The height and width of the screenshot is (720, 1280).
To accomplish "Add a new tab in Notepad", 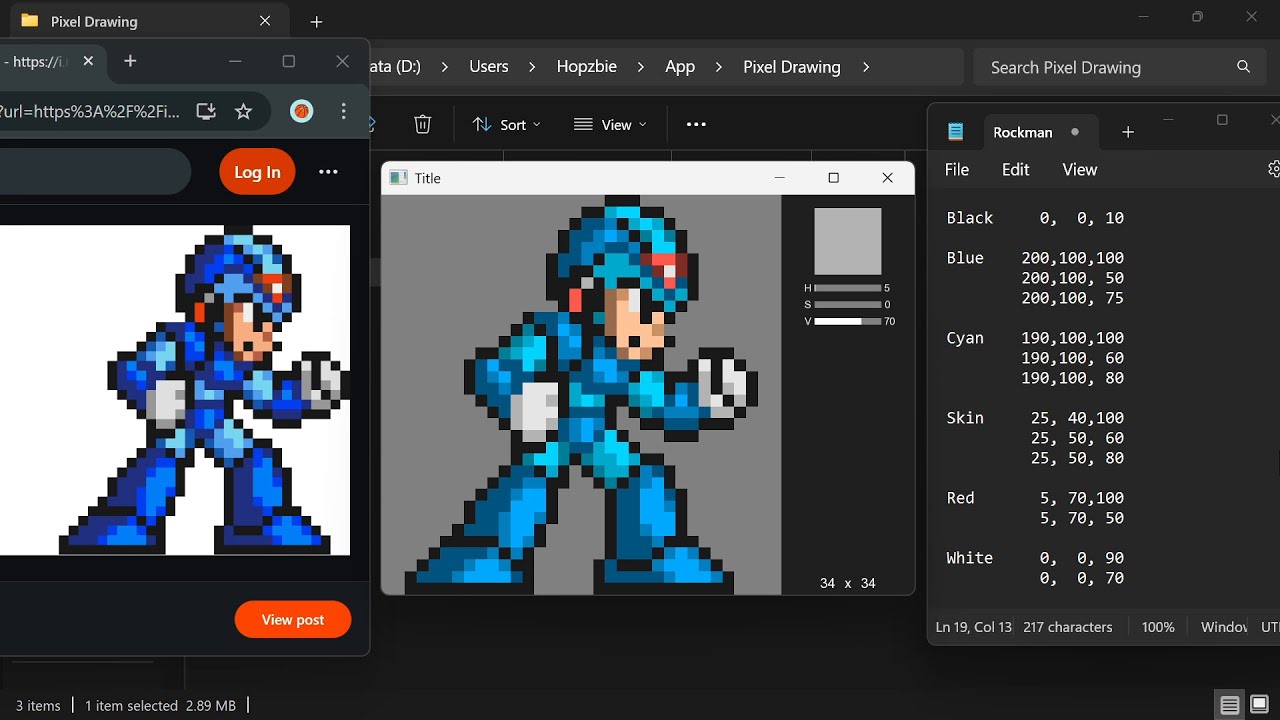I will 1128,132.
